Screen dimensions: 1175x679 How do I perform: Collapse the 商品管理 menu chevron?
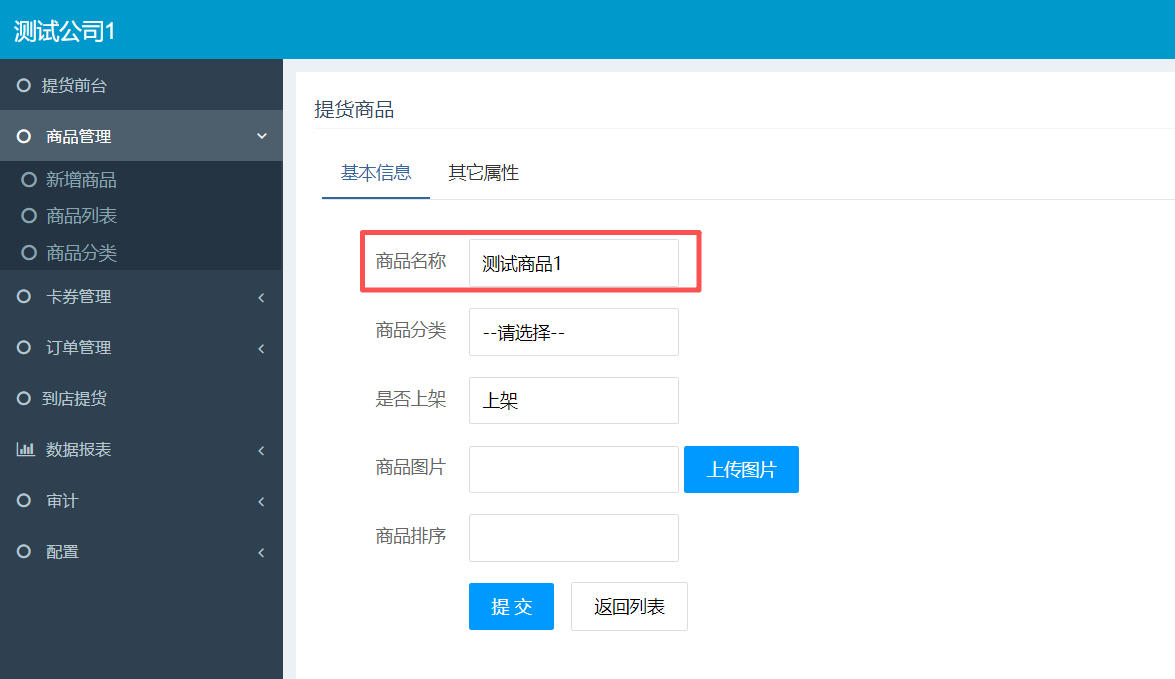(x=262, y=137)
